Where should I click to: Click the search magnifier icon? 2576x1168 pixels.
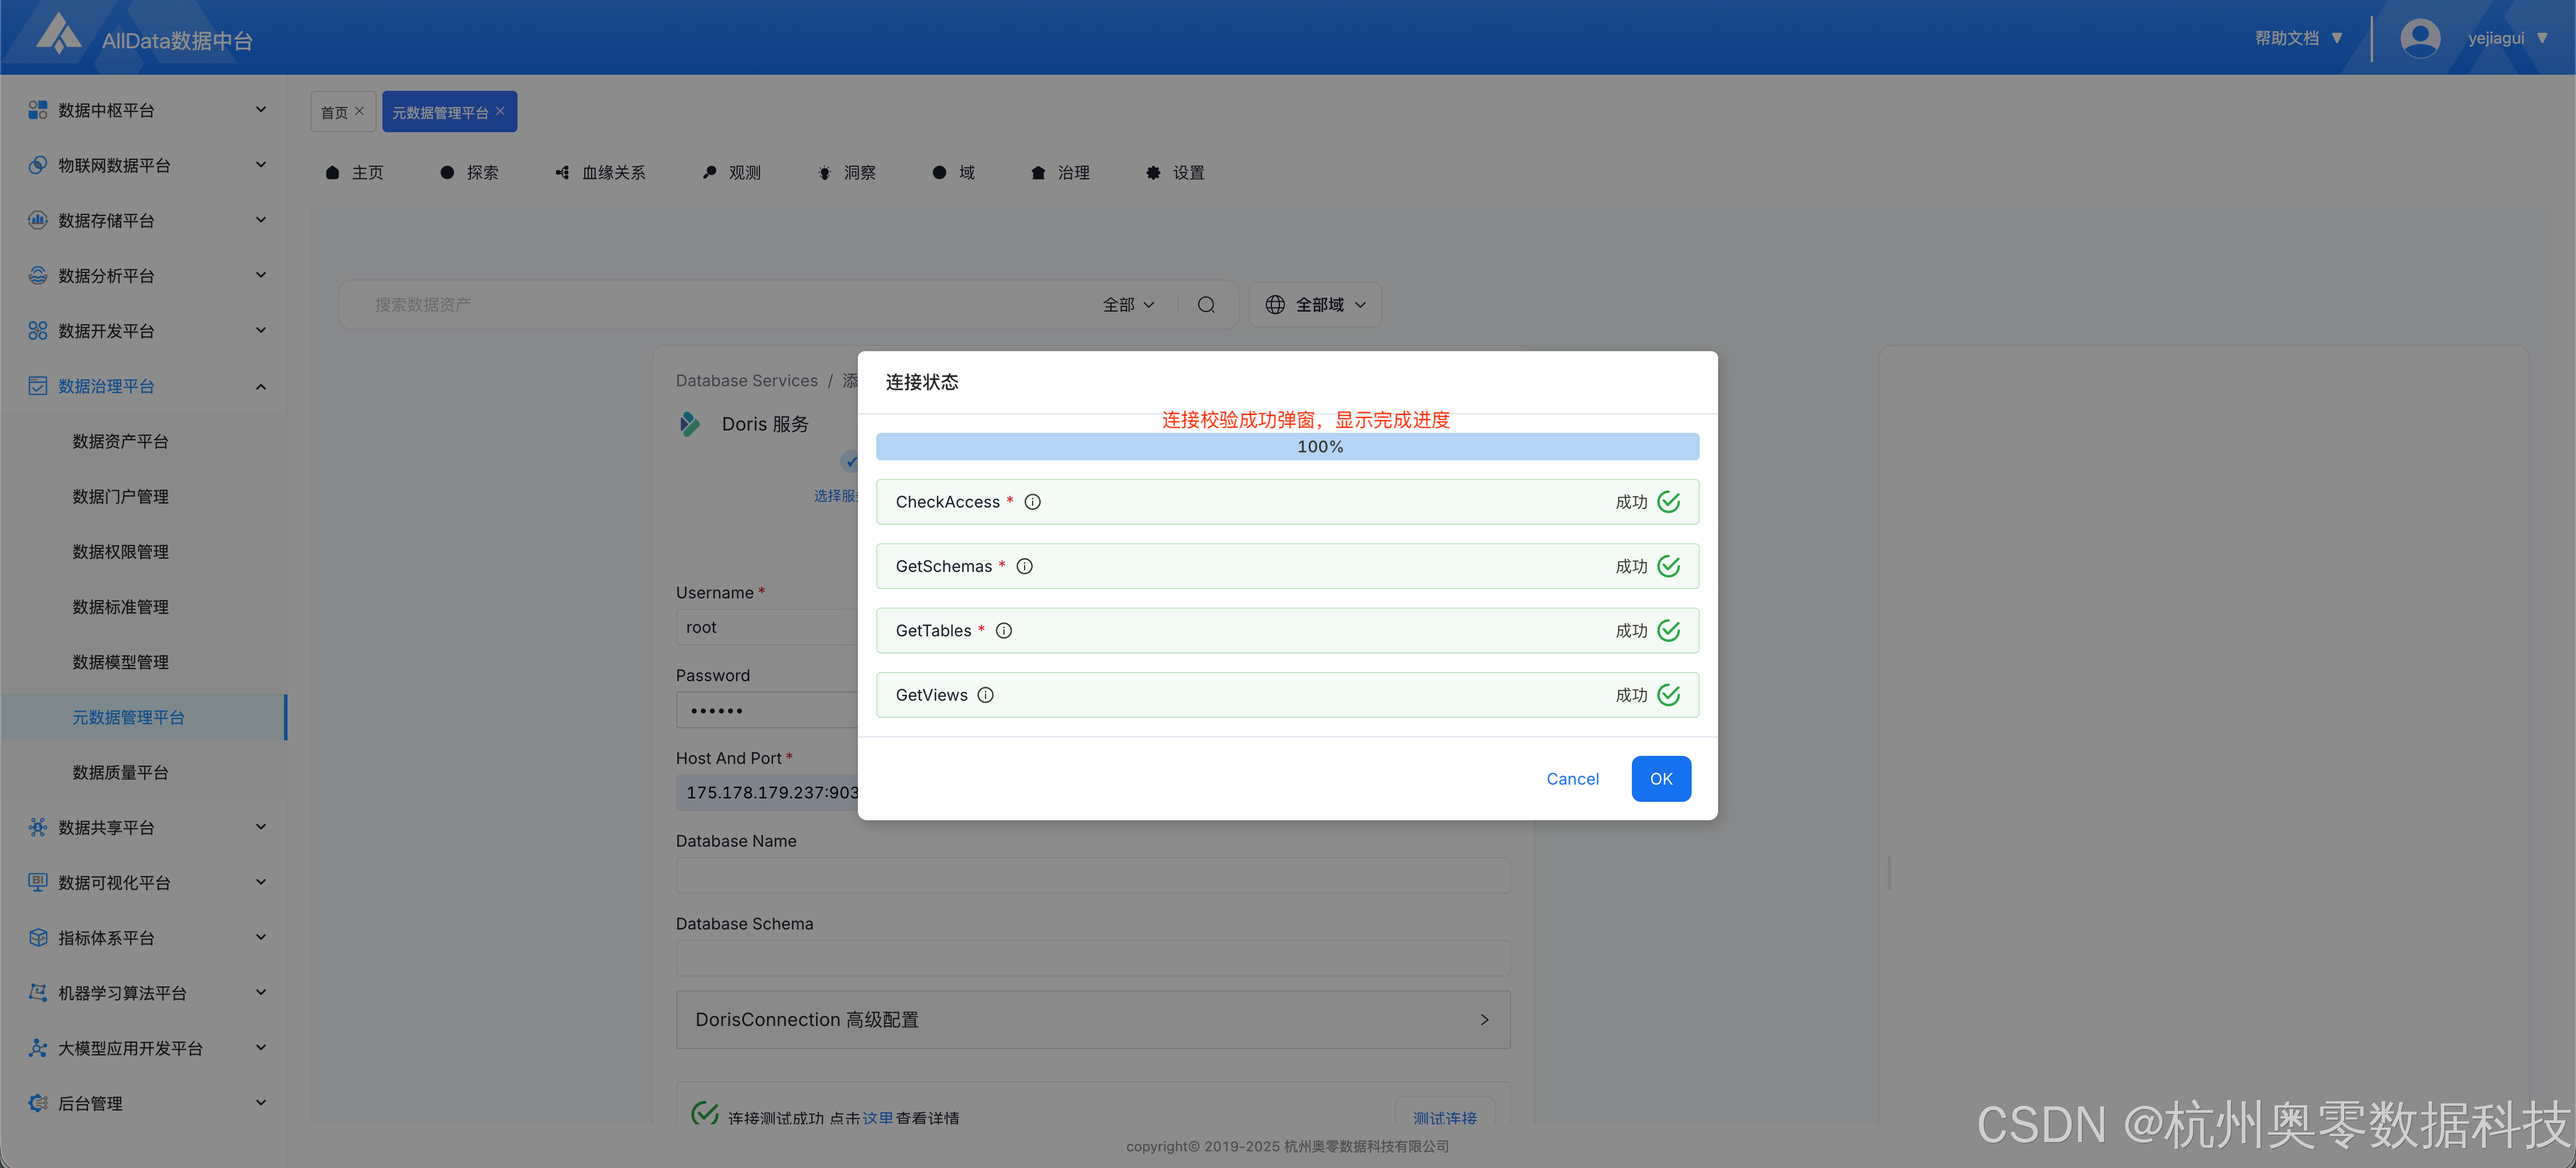point(1206,305)
